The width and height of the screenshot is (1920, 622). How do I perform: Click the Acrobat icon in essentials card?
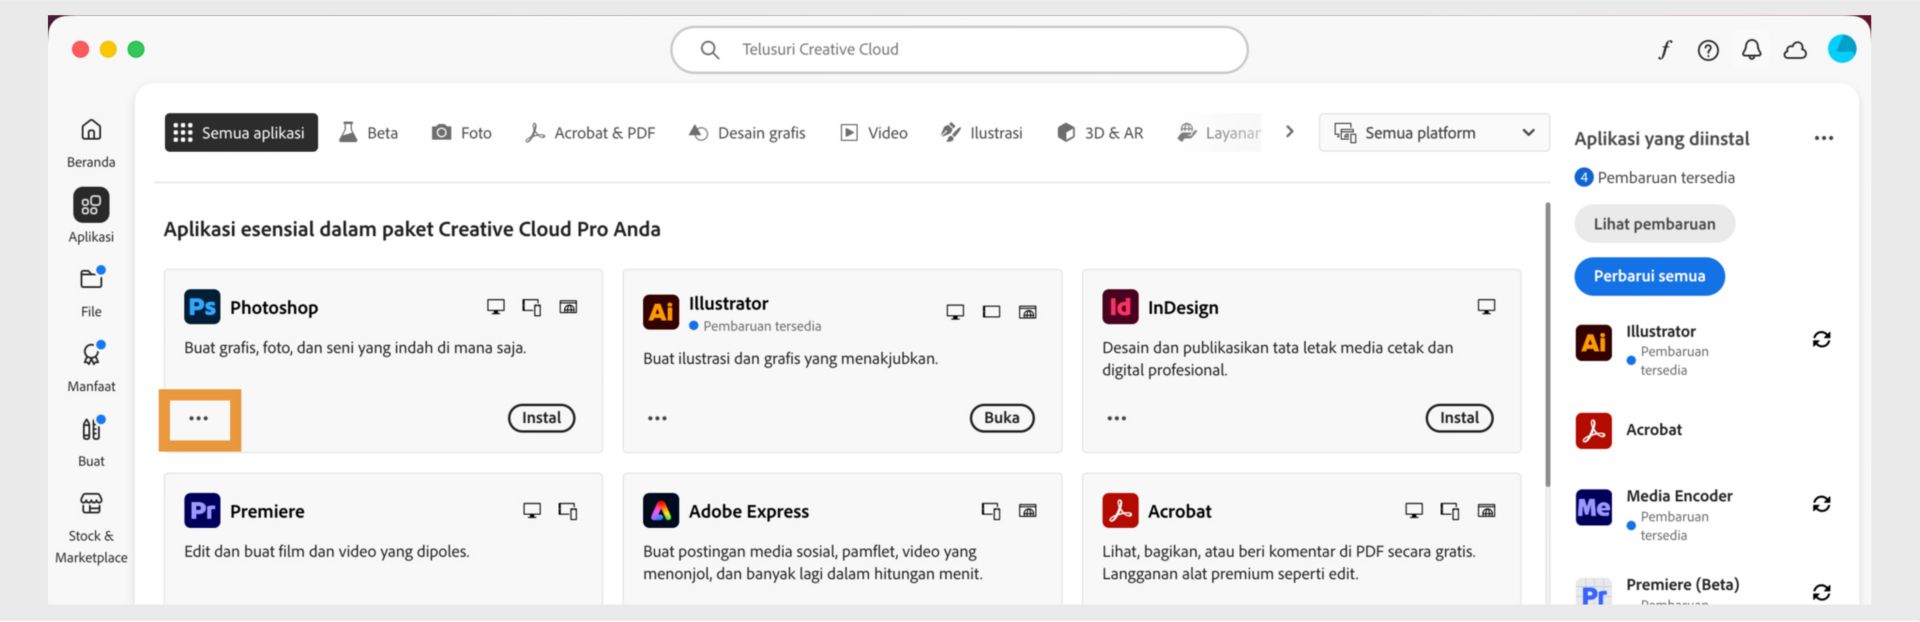click(x=1120, y=511)
